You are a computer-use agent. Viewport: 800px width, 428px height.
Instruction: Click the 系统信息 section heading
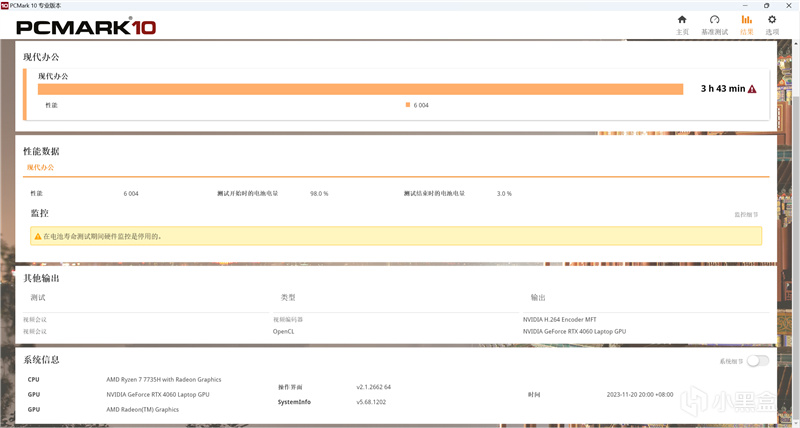click(41, 360)
